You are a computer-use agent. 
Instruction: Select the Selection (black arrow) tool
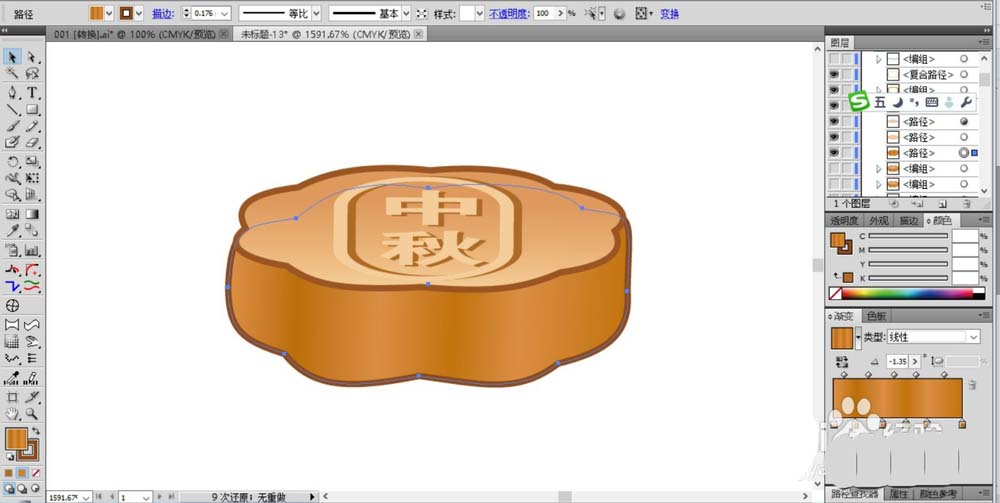[x=12, y=57]
